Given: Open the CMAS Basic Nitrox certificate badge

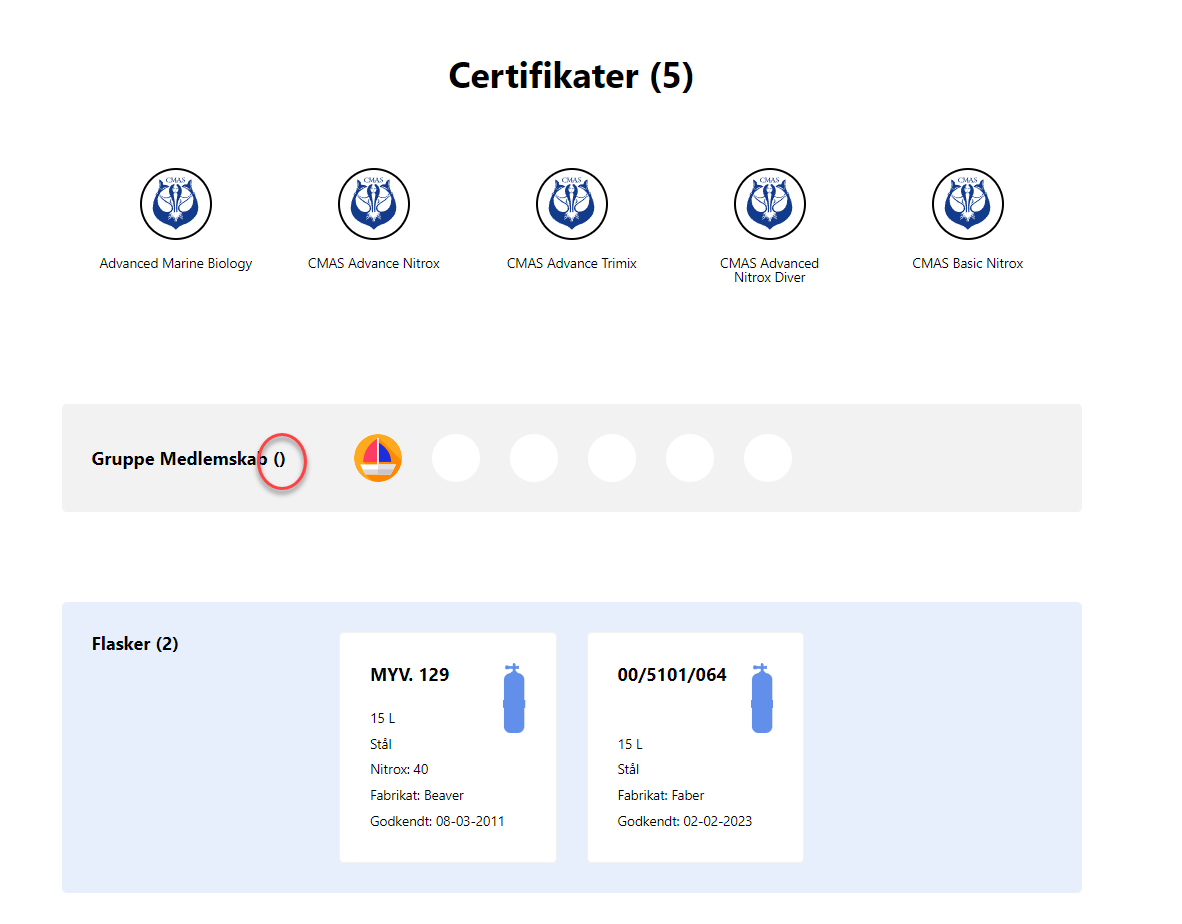Looking at the screenshot, I should pyautogui.click(x=968, y=203).
